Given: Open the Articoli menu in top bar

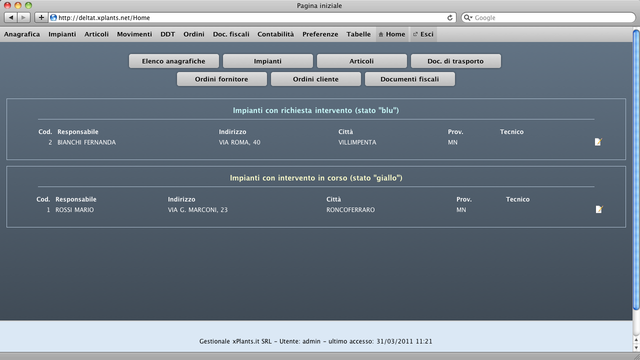Looking at the screenshot, I should (96, 34).
